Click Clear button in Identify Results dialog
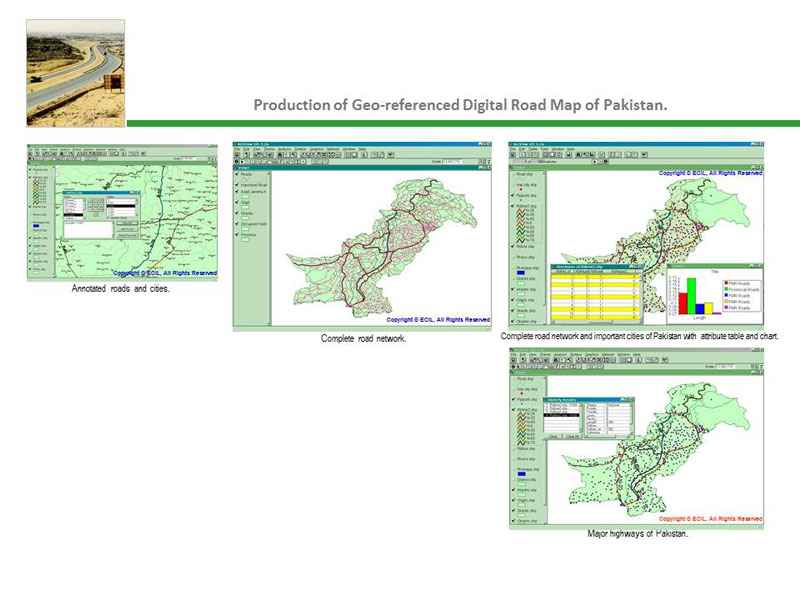Screen dimensions: 800x600 point(553,436)
